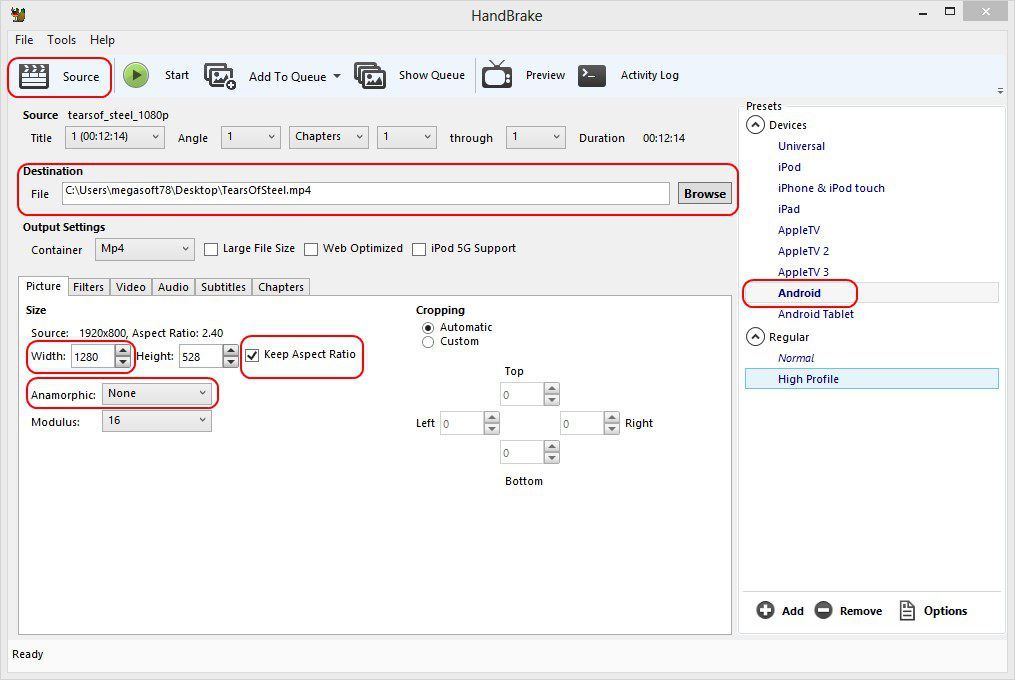Collapse the Devices presets group
Viewport: 1015px width, 680px height.
755,125
